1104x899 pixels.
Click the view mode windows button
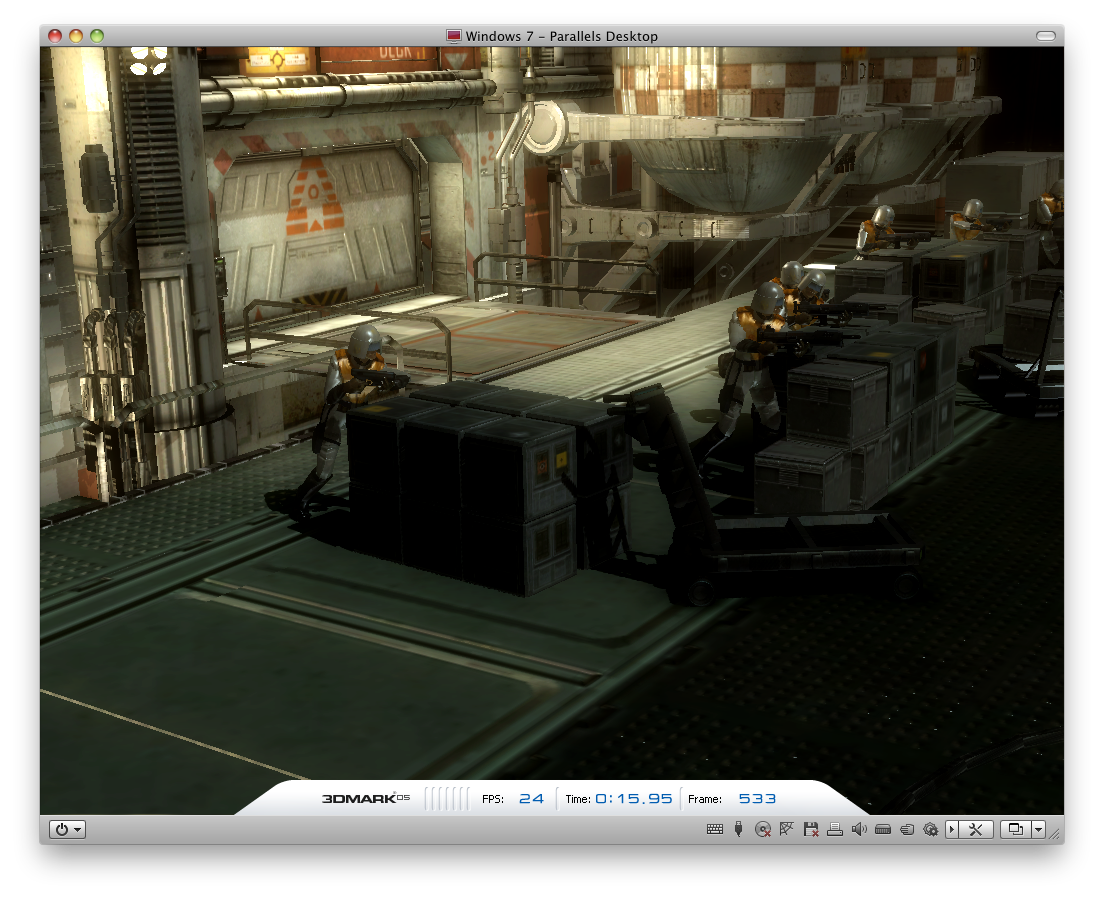1016,829
